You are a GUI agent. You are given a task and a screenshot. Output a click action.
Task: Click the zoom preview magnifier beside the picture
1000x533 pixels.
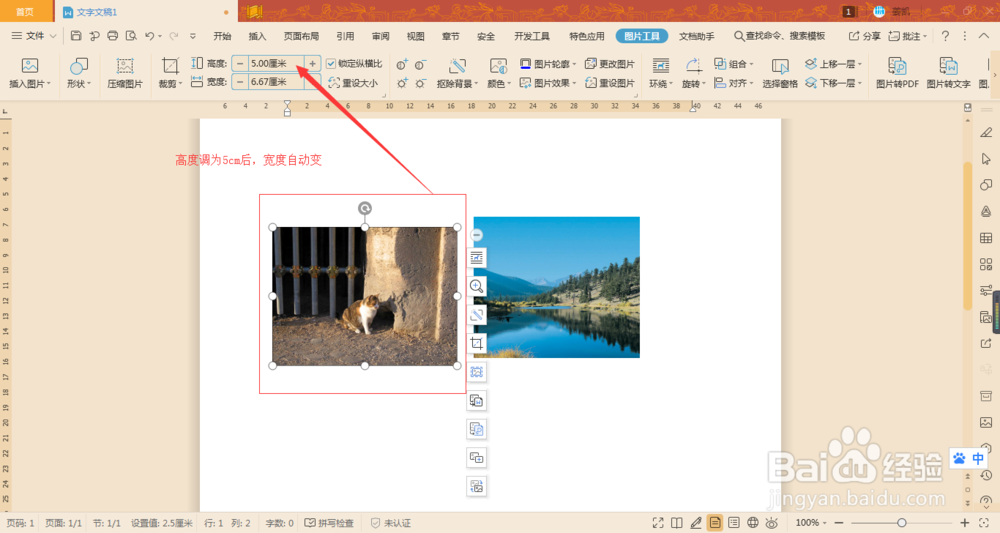[476, 286]
